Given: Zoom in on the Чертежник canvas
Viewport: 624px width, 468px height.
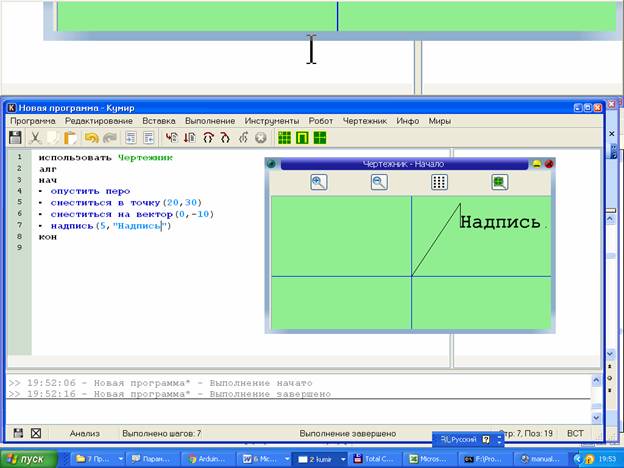Looking at the screenshot, I should [x=319, y=182].
